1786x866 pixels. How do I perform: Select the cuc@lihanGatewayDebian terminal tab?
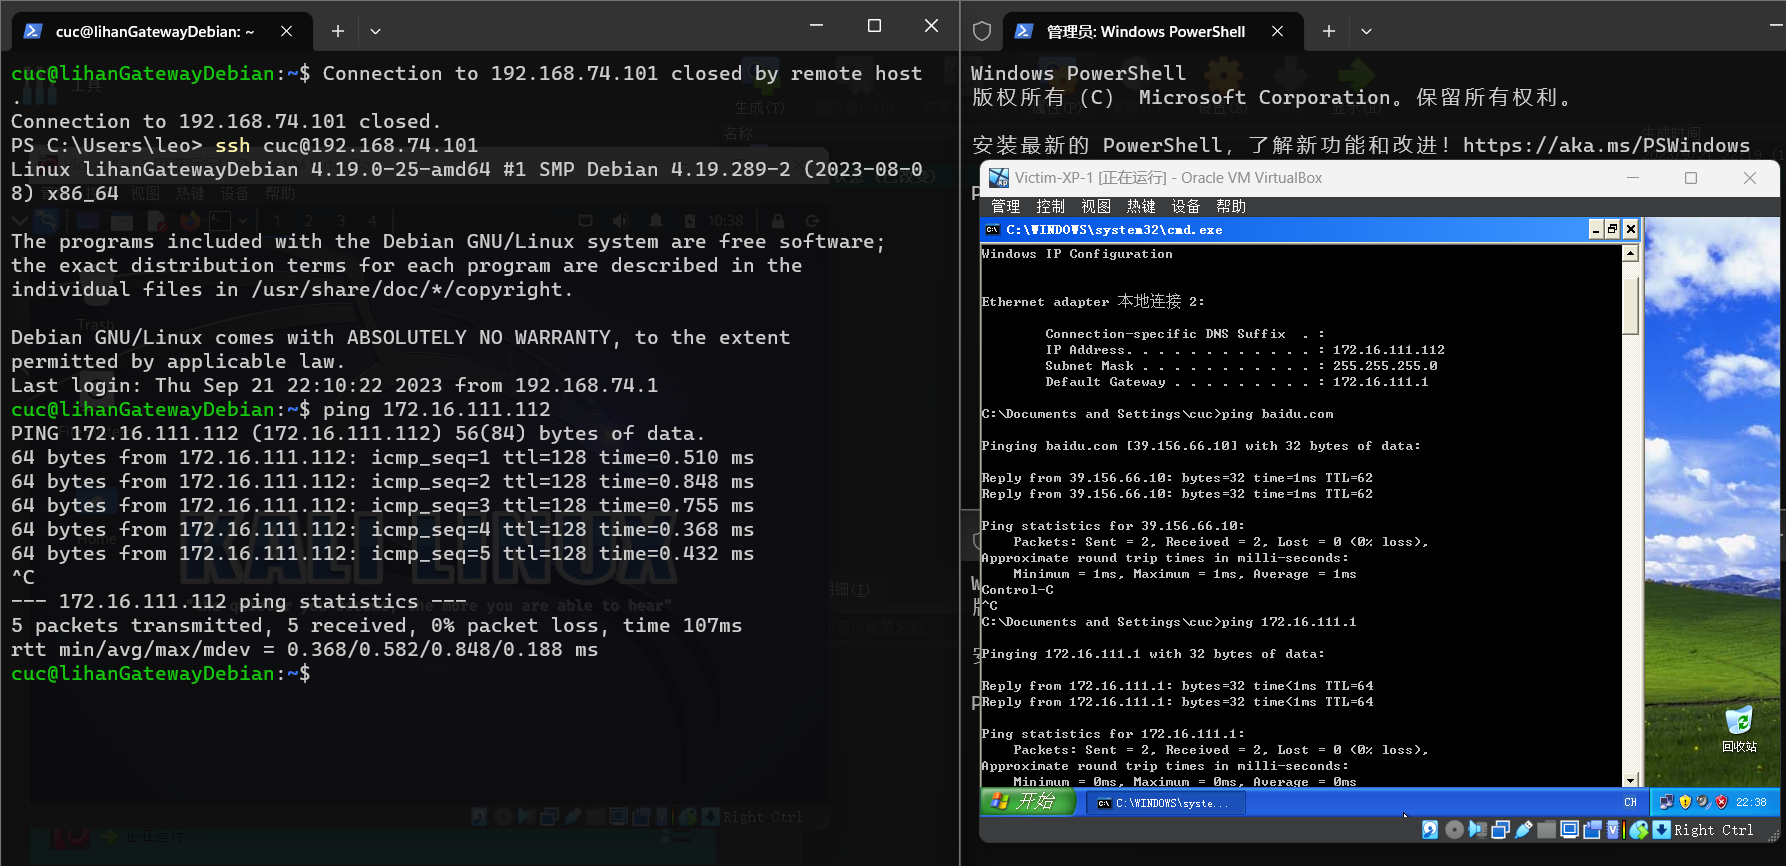coord(162,31)
